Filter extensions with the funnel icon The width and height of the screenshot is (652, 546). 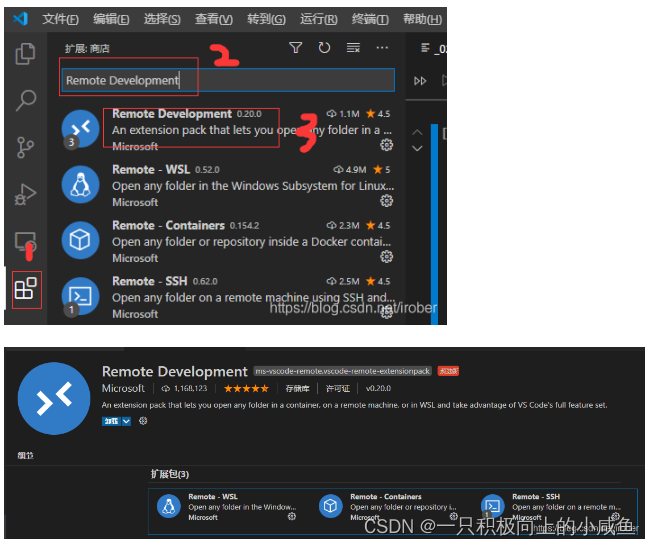click(x=295, y=48)
